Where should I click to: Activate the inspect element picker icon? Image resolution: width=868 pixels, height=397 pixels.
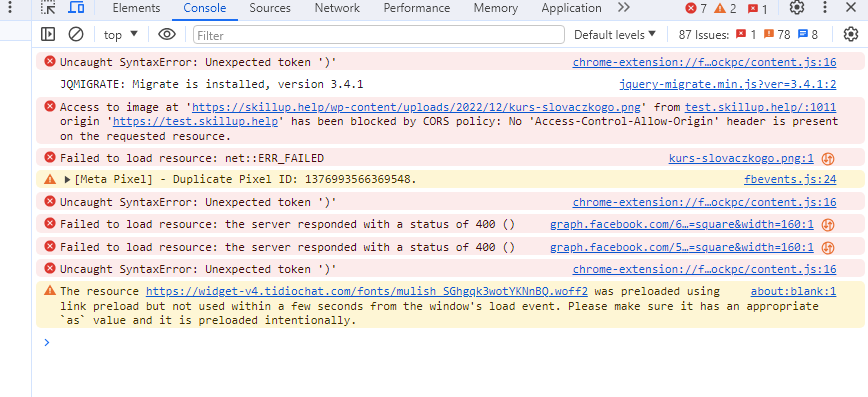coord(49,8)
